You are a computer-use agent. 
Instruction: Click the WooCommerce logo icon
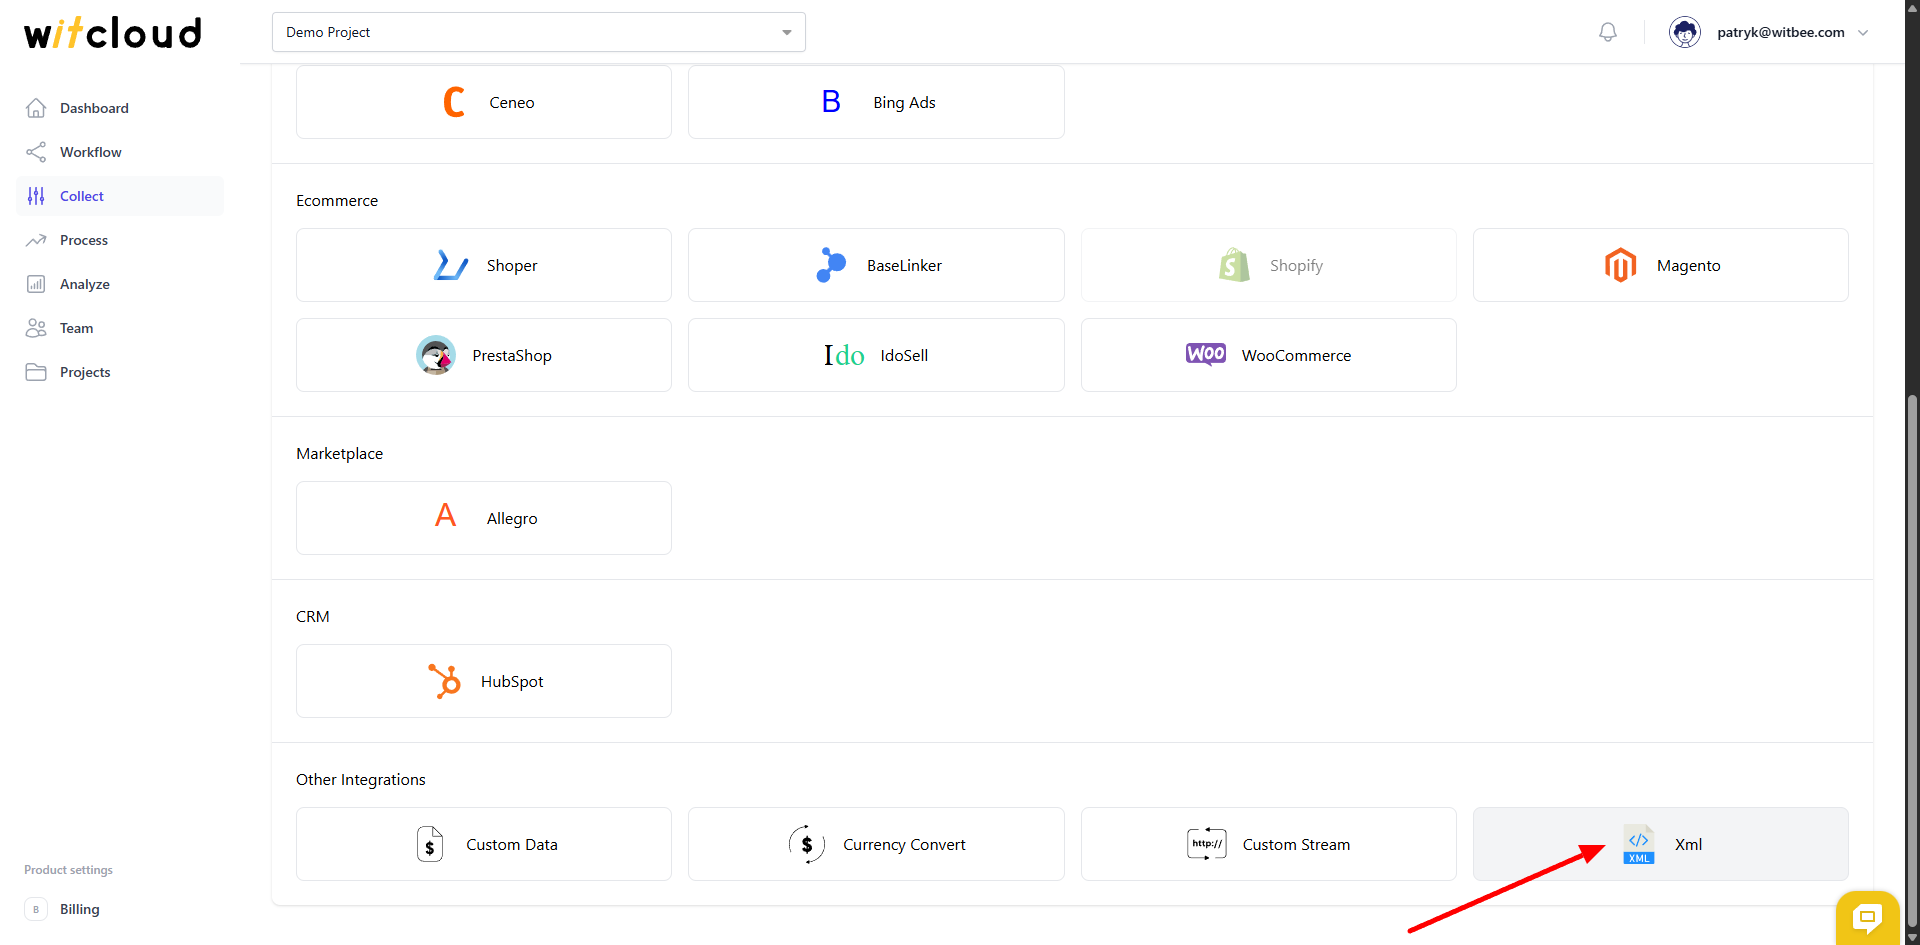coord(1205,355)
